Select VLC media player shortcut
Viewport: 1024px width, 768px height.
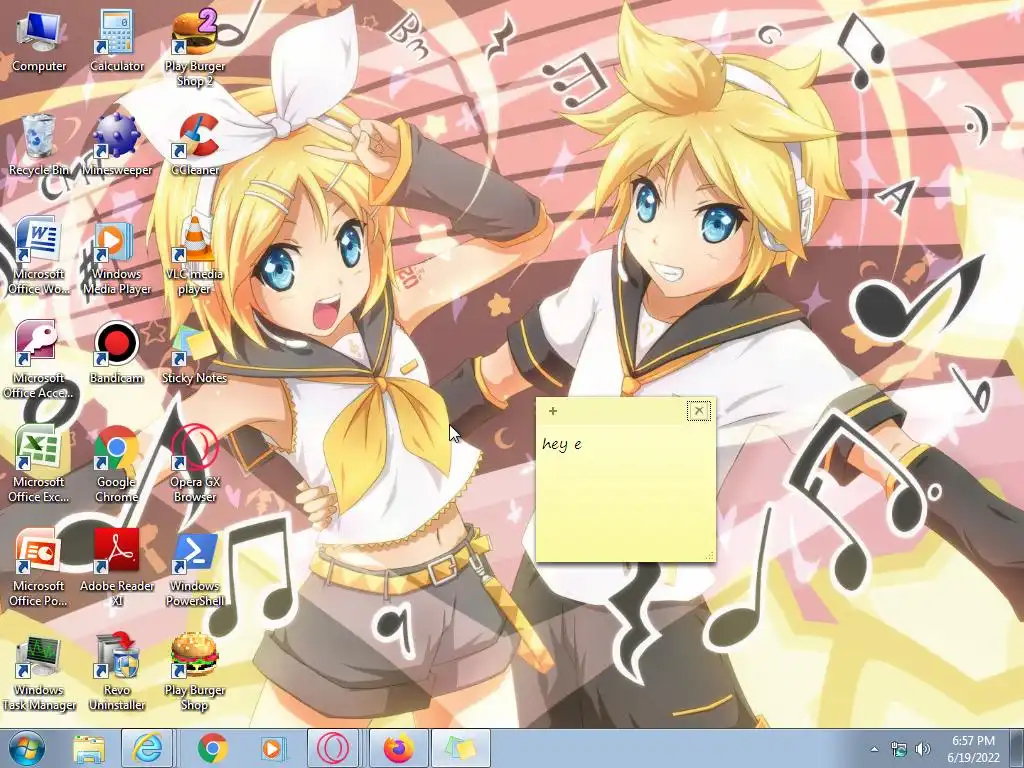pyautogui.click(x=195, y=257)
